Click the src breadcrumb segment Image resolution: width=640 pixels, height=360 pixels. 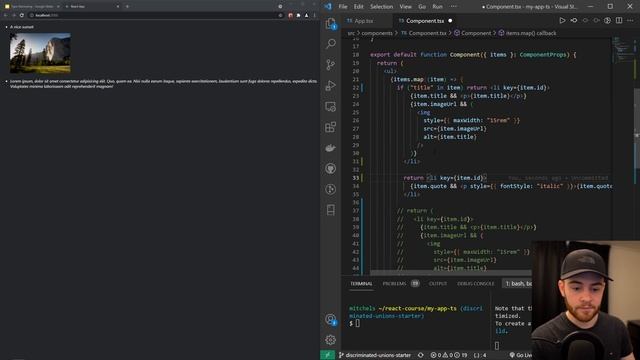(351, 33)
